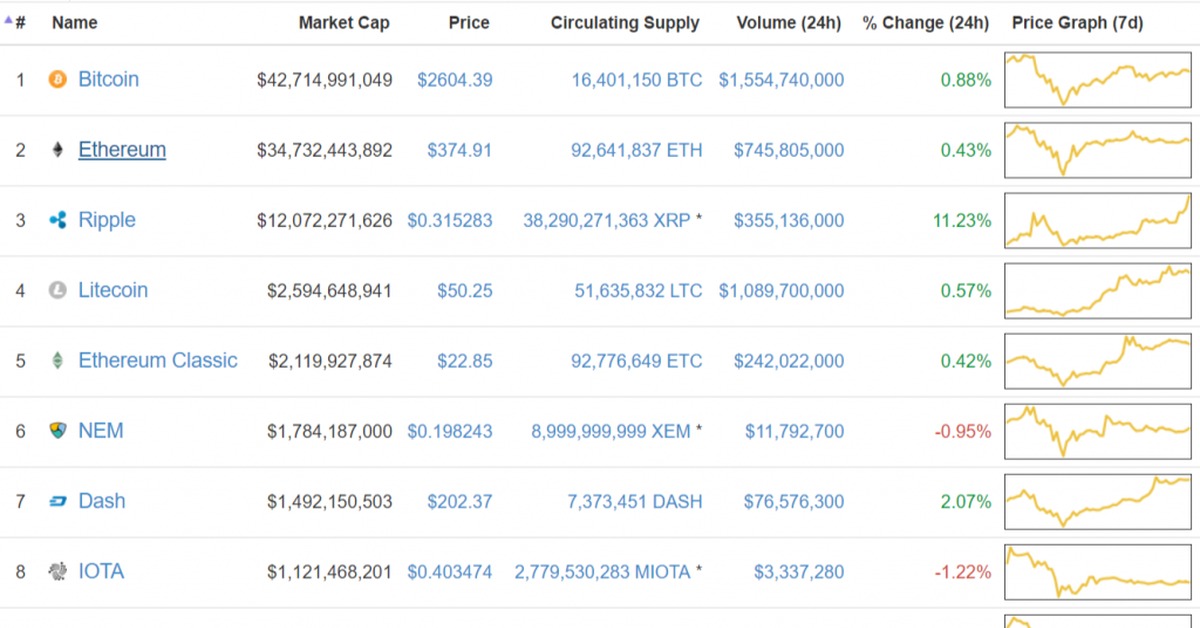Sort table by Circulating Supply header
The width and height of the screenshot is (1200, 628).
click(x=625, y=22)
